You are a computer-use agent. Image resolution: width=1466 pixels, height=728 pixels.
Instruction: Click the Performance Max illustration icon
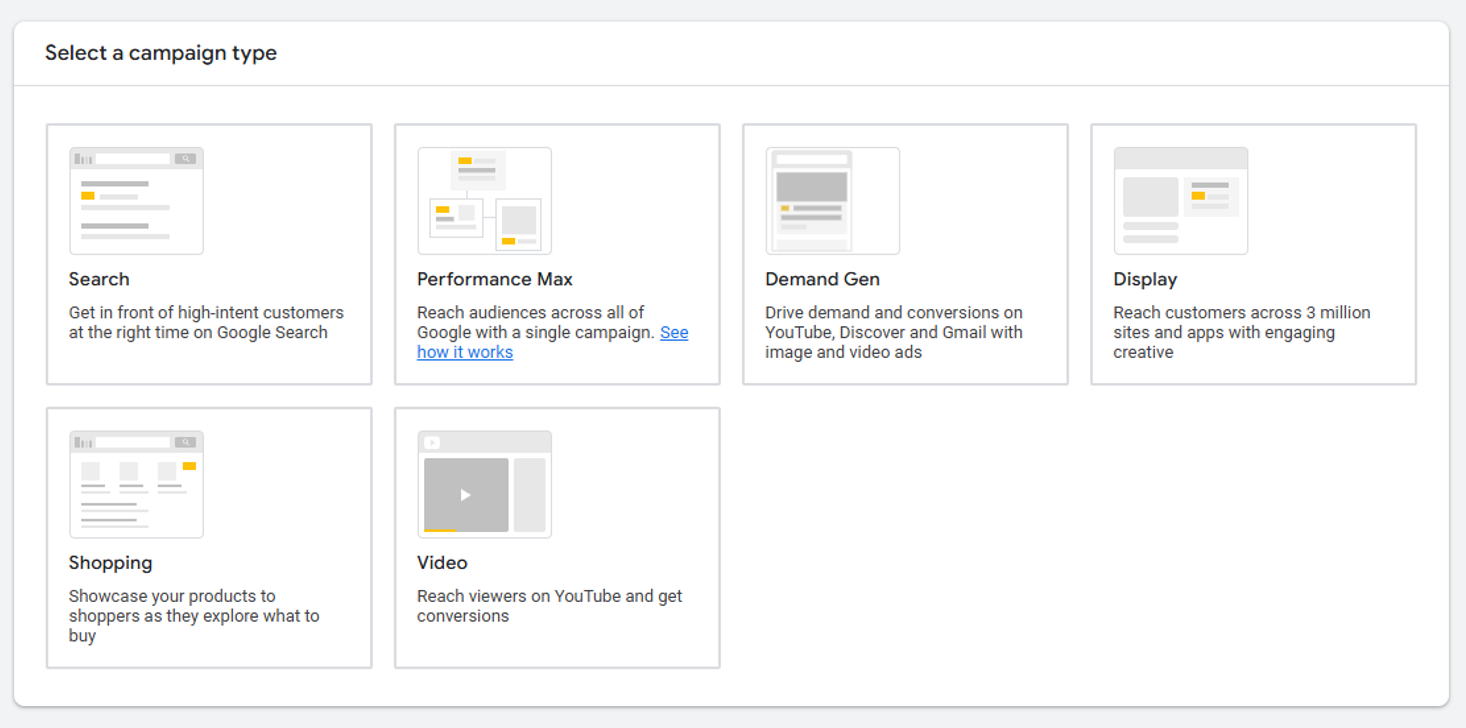484,201
